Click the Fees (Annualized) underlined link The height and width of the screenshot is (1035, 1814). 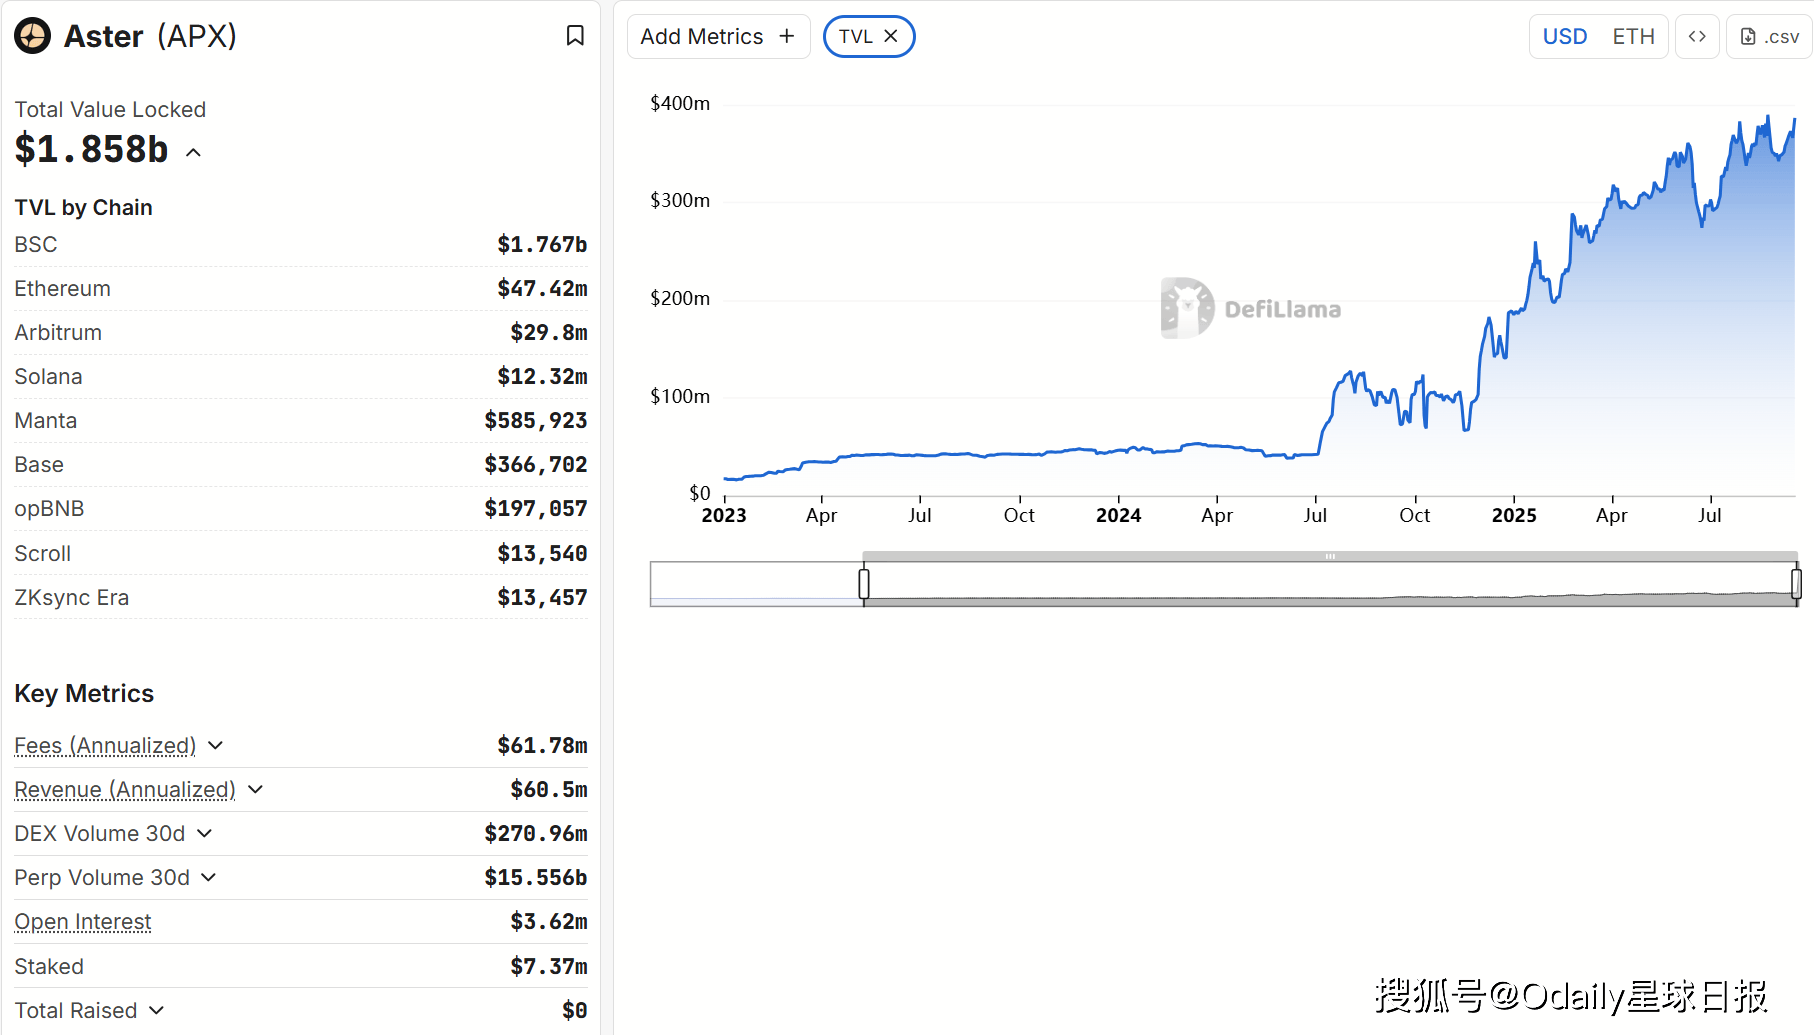point(104,746)
